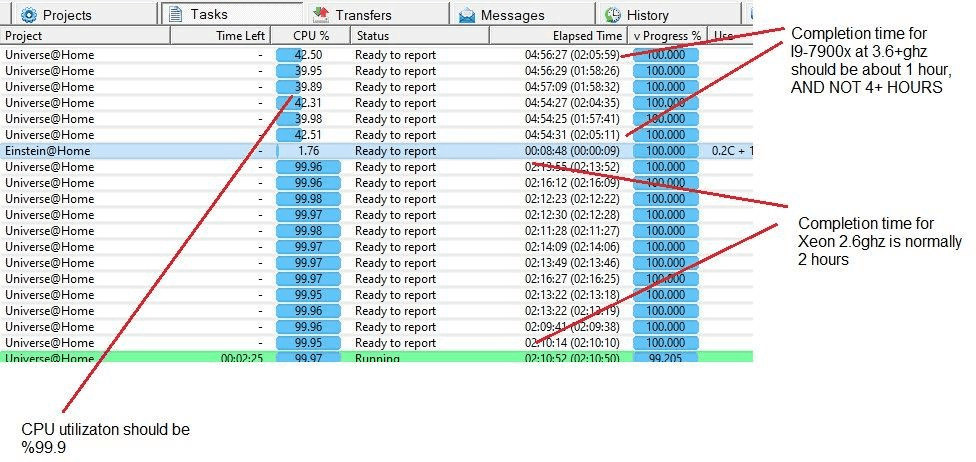Open the Transfers tab
The width and height of the screenshot is (976, 462).
click(377, 14)
